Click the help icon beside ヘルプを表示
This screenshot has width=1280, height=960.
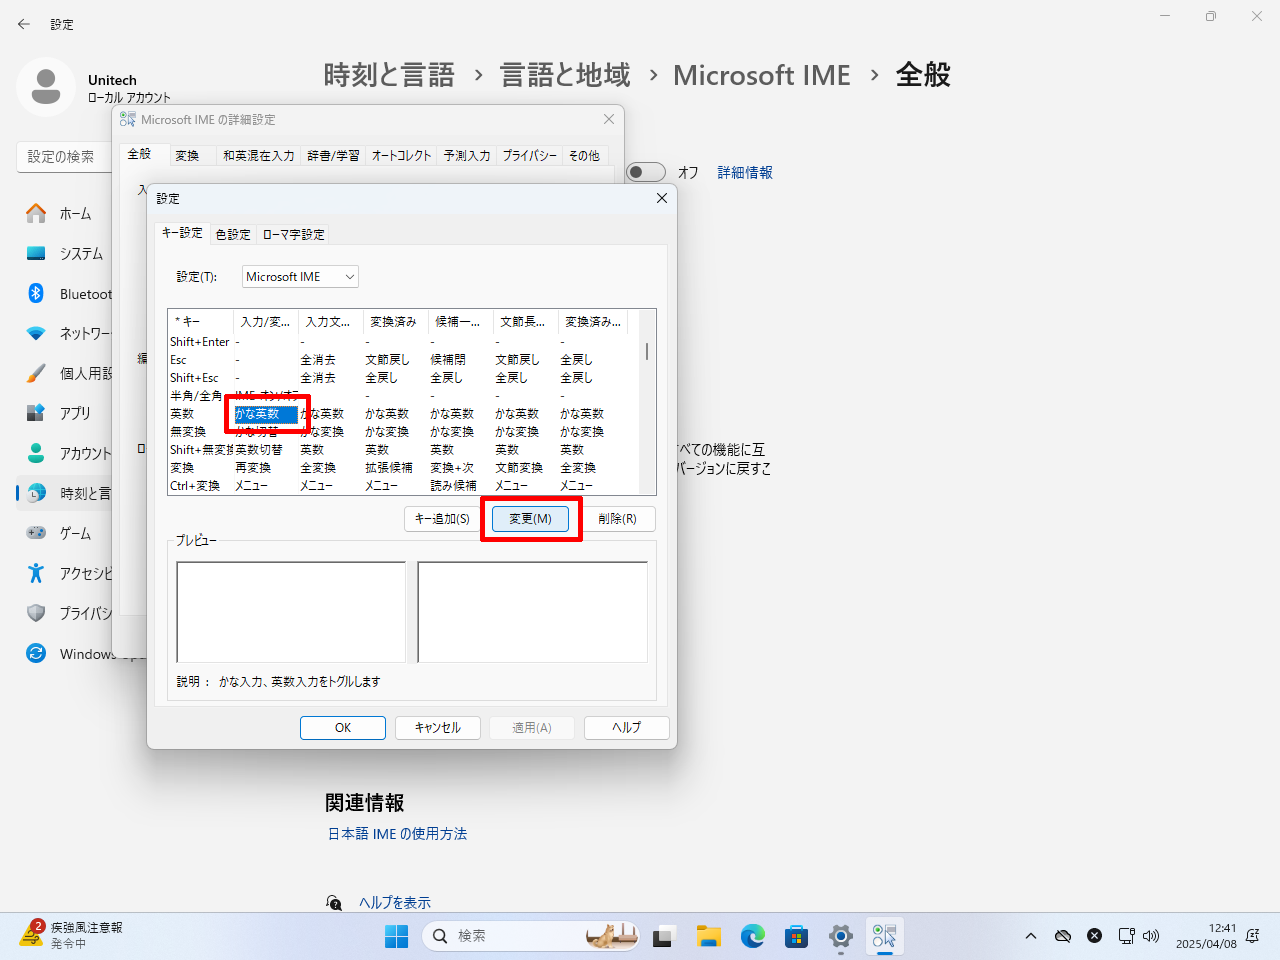point(334,902)
